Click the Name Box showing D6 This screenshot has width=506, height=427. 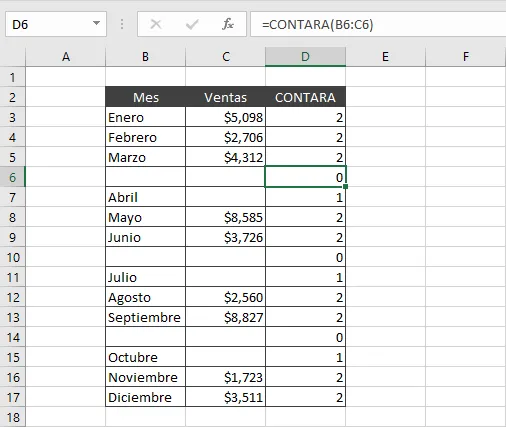click(x=56, y=24)
